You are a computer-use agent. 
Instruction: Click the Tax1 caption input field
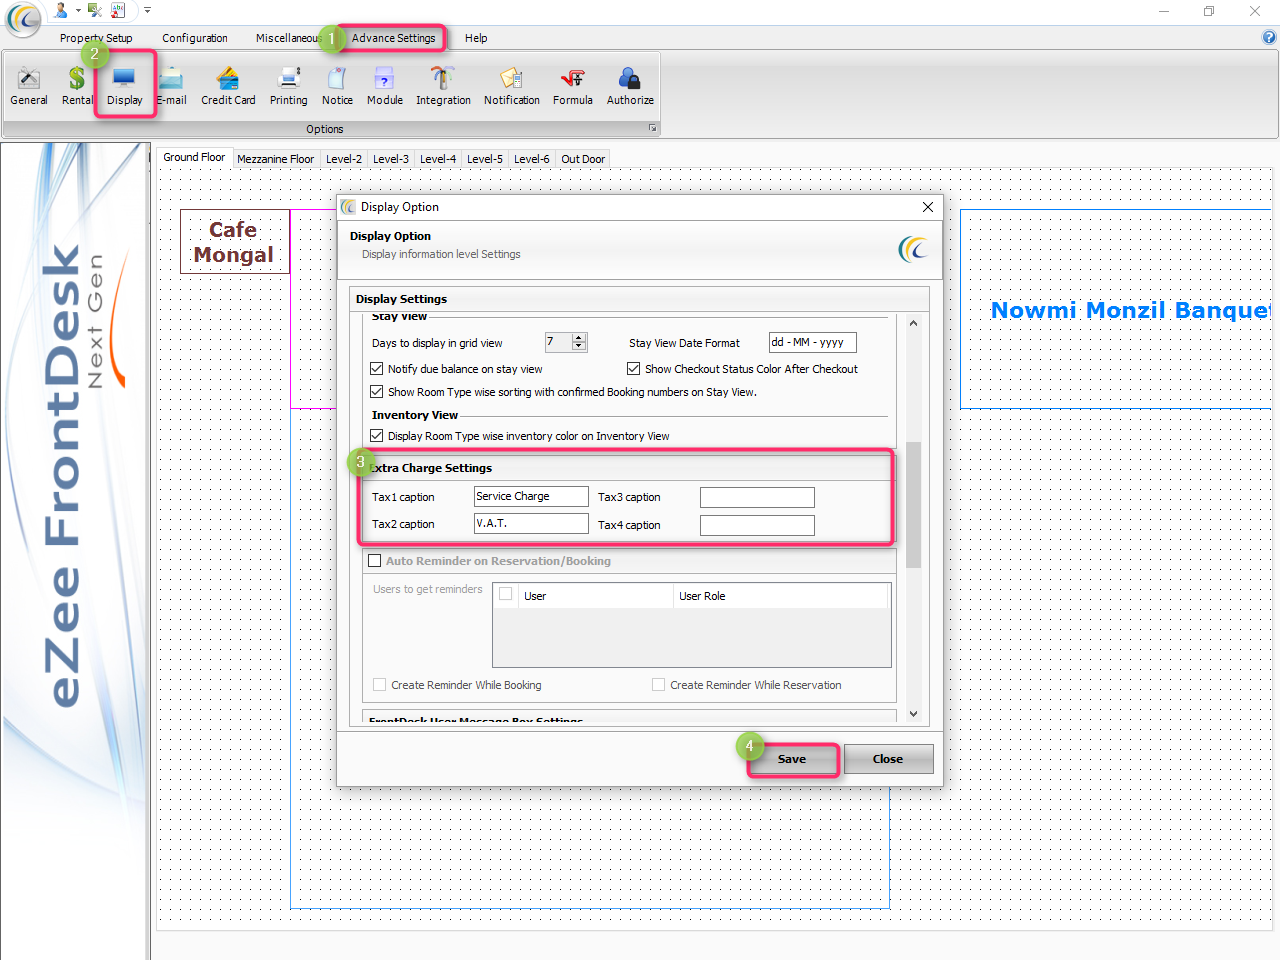(531, 496)
